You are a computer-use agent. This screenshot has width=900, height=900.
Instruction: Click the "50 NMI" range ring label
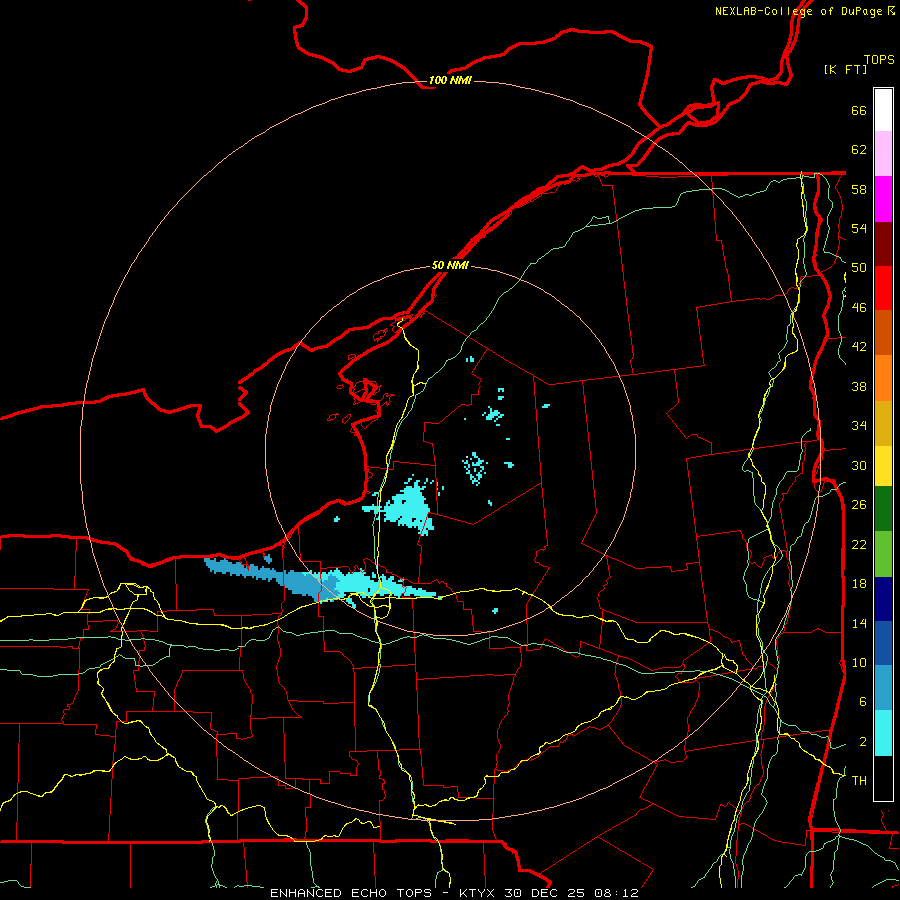(450, 265)
